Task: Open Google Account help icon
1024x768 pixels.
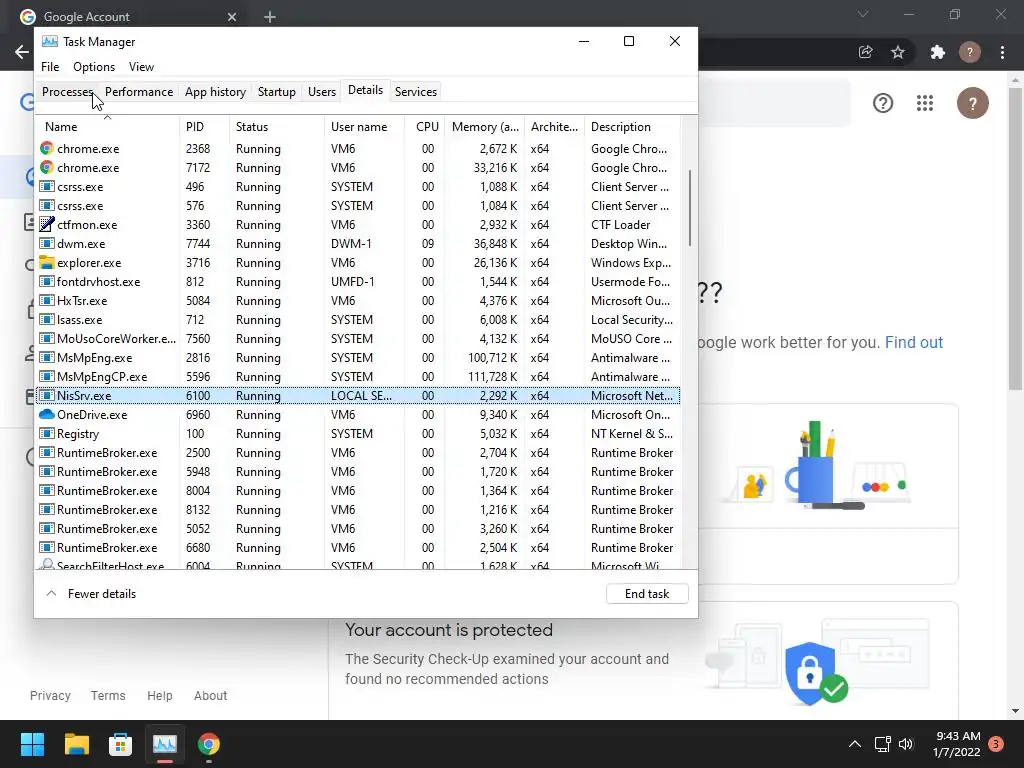Action: [883, 103]
